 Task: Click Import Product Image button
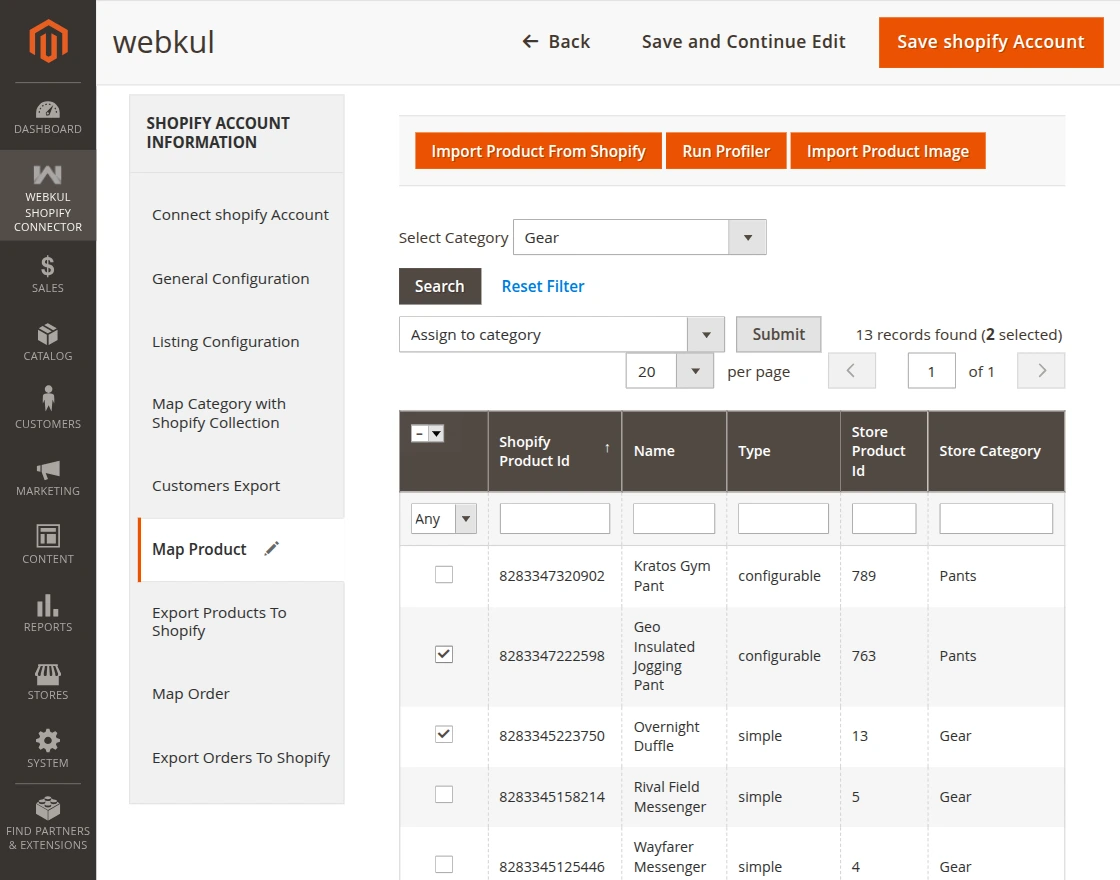pyautogui.click(x=888, y=151)
